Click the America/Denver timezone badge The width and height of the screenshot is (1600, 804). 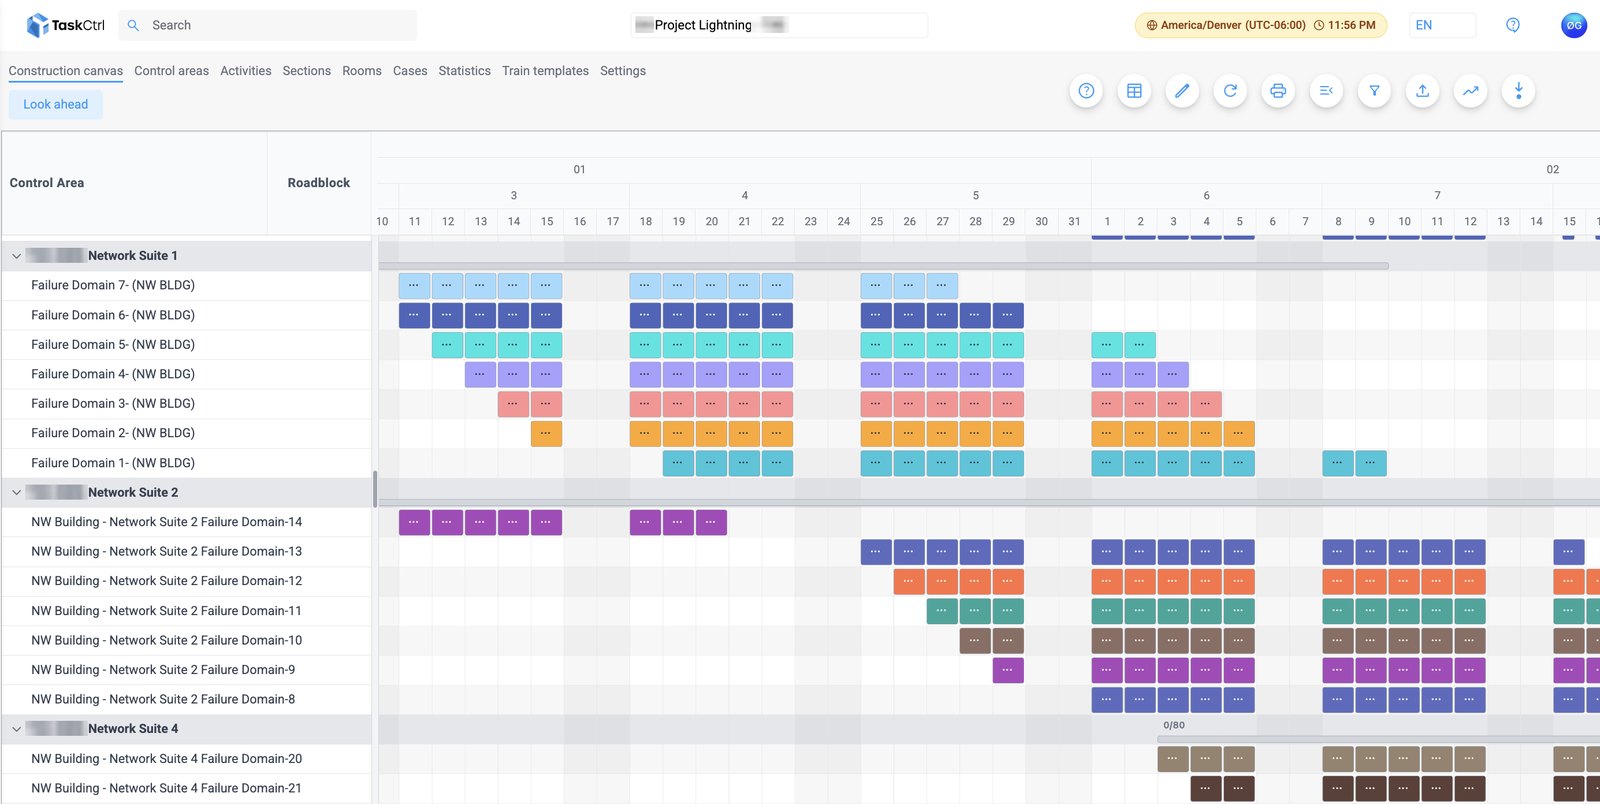[1260, 25]
